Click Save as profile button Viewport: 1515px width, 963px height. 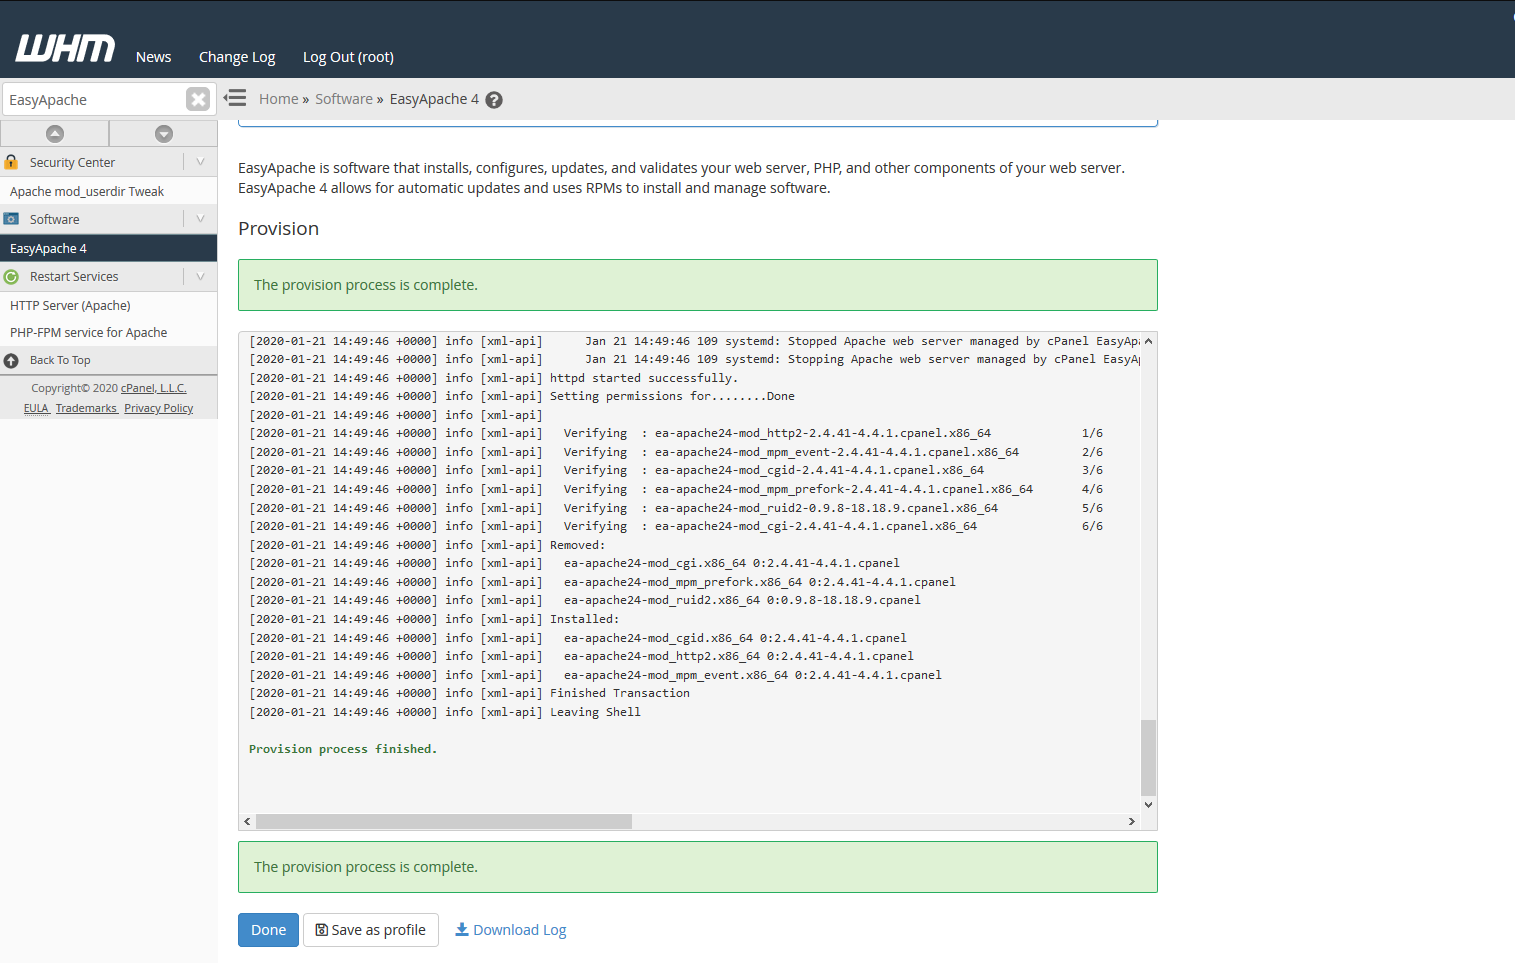click(x=371, y=930)
